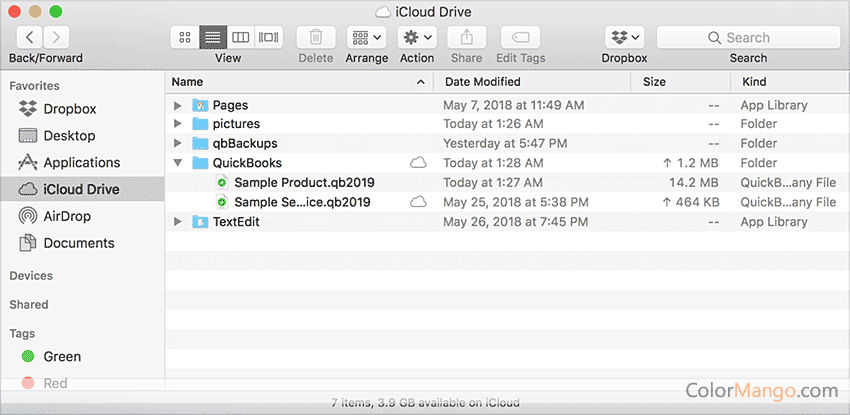Viewport: 850px width, 415px height.
Task: Sort by the Size column header
Action: [x=680, y=82]
